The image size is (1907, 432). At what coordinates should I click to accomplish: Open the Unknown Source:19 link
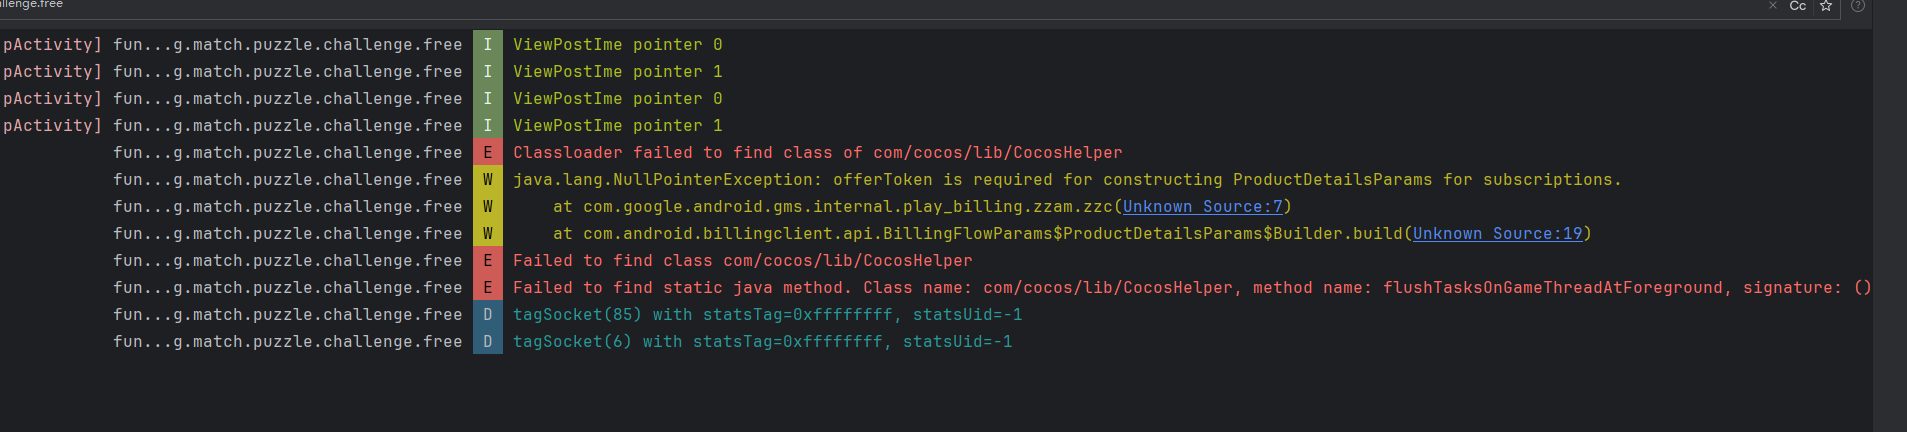pos(1497,234)
